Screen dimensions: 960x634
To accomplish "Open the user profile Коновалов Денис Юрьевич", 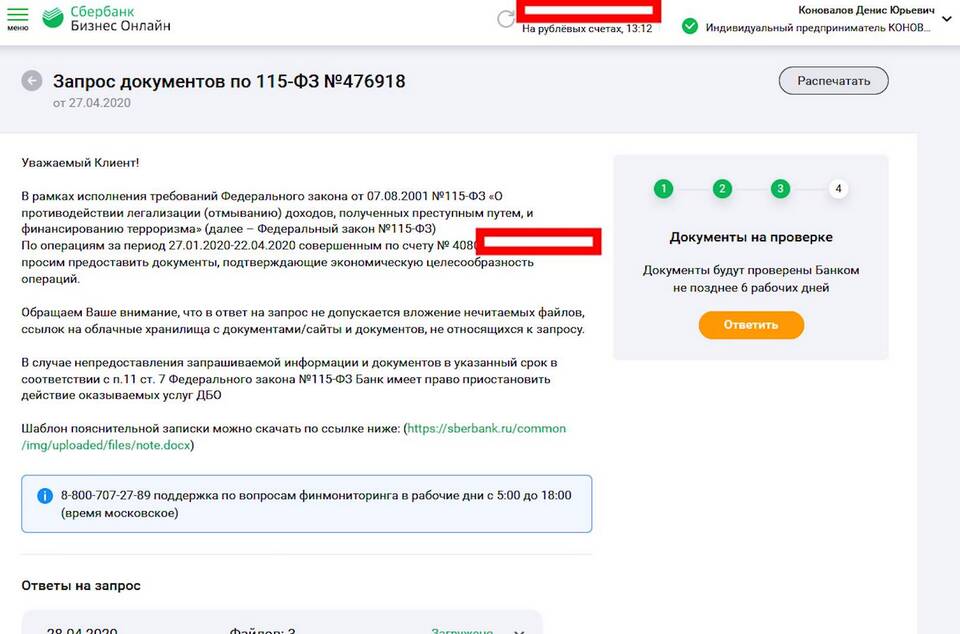I will [866, 10].
